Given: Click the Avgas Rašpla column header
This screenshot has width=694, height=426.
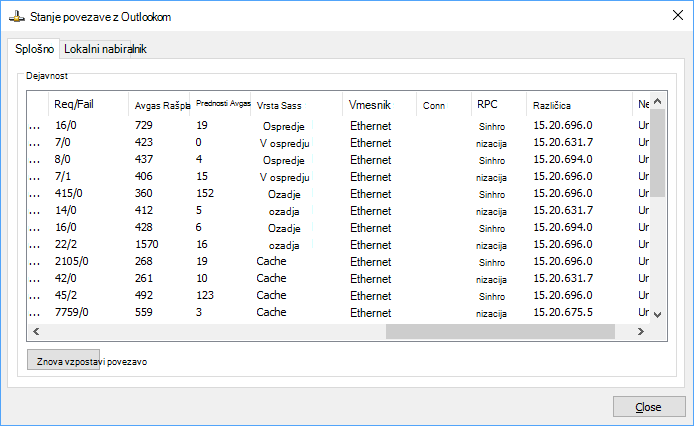Looking at the screenshot, I should [x=159, y=105].
